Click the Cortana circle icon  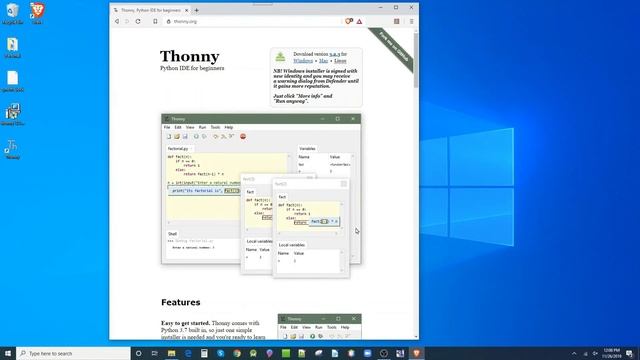[x=138, y=353]
